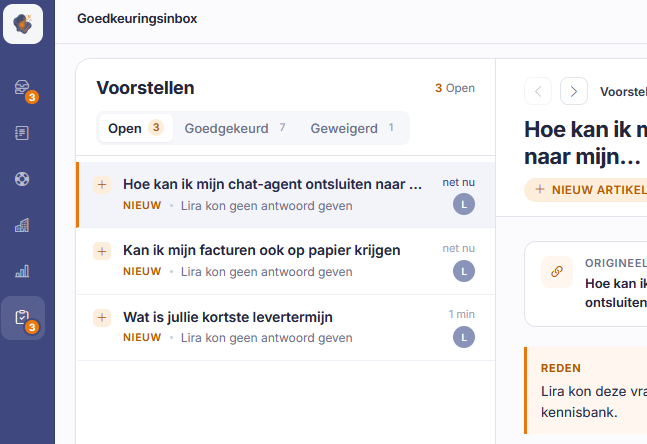
Task: Click the '3 Open' counter text
Action: (455, 88)
